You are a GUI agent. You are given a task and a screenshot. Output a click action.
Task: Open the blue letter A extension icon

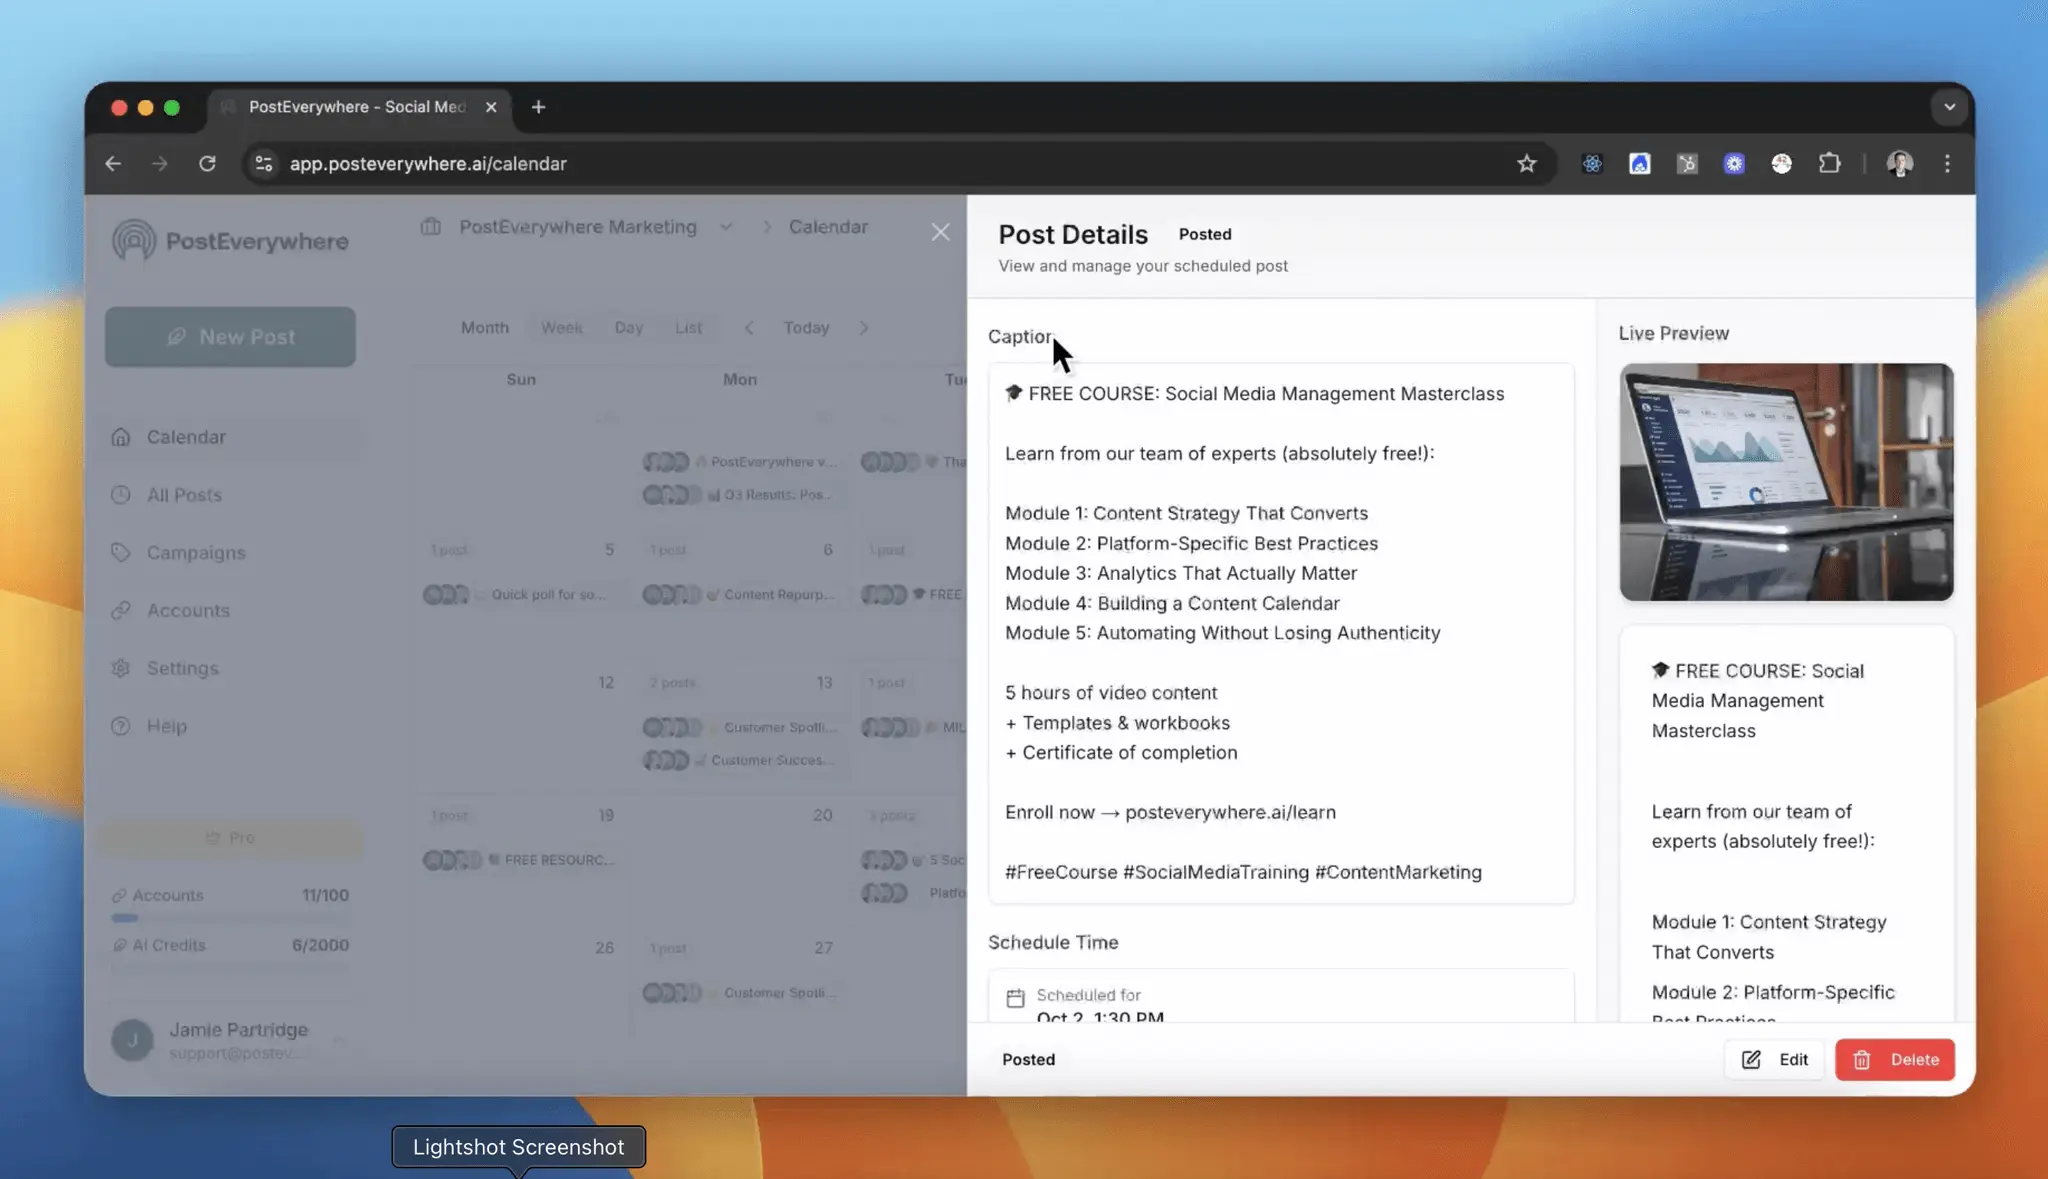(x=1640, y=163)
